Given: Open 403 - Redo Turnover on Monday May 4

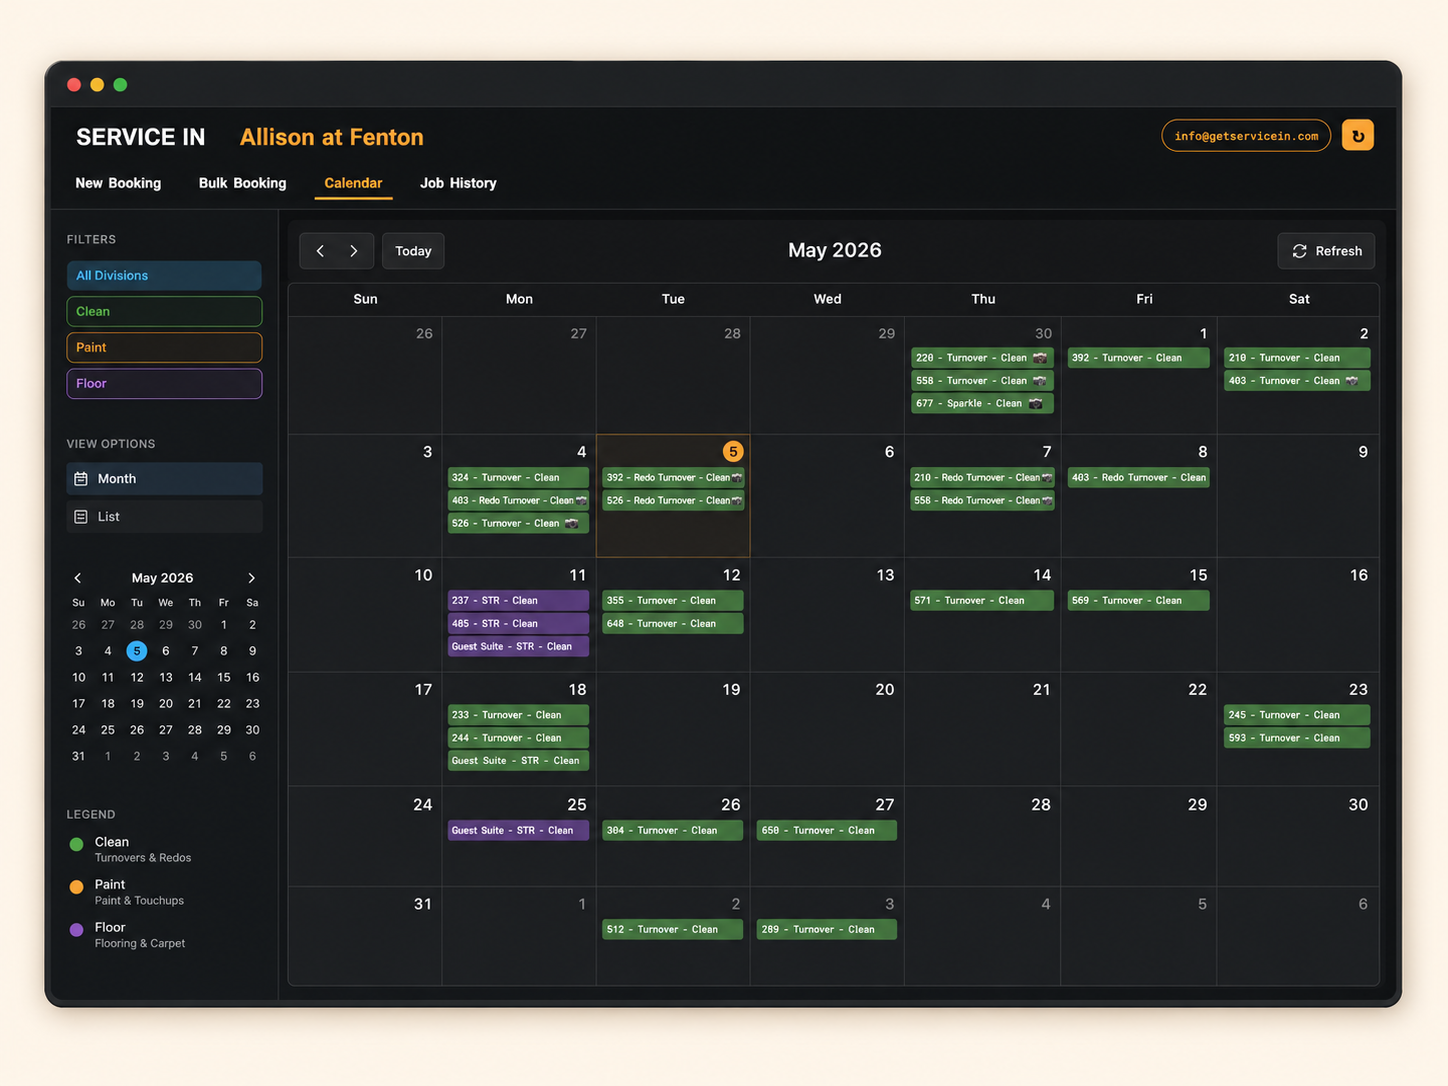Looking at the screenshot, I should click(518, 501).
